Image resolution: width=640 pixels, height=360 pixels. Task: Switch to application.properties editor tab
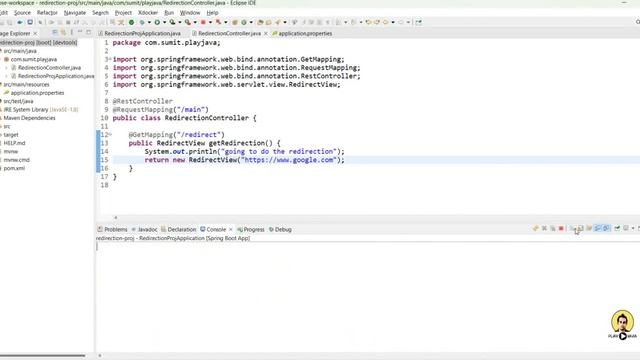pos(305,33)
